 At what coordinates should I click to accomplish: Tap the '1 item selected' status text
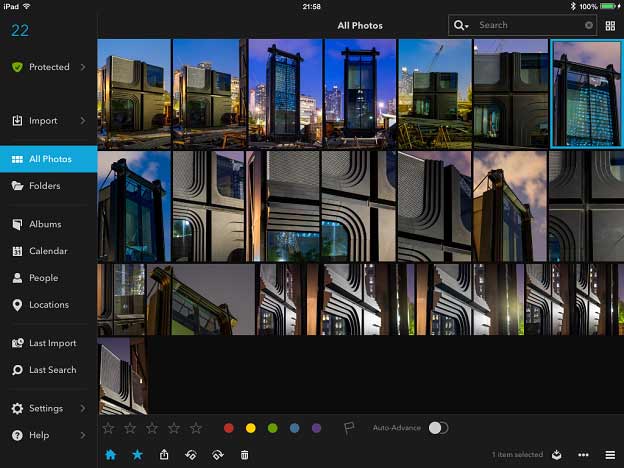tap(517, 454)
